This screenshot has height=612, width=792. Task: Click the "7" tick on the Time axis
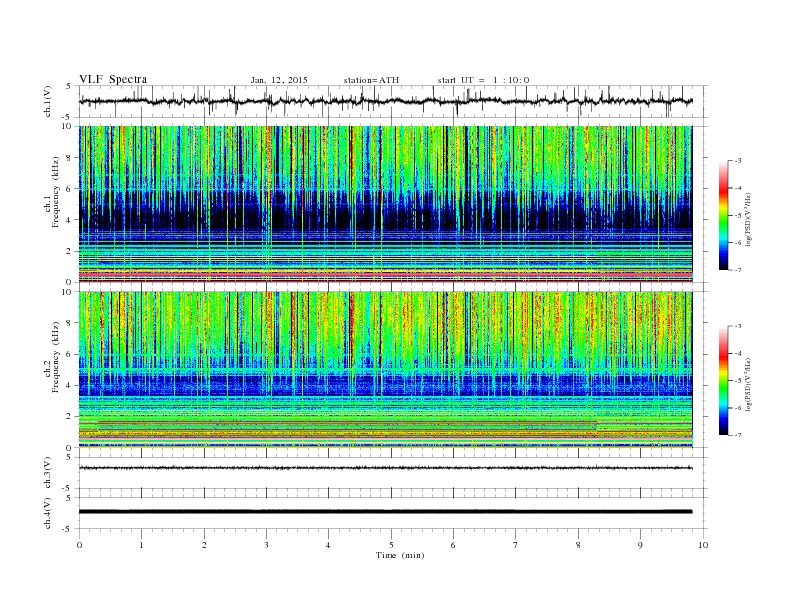click(516, 545)
